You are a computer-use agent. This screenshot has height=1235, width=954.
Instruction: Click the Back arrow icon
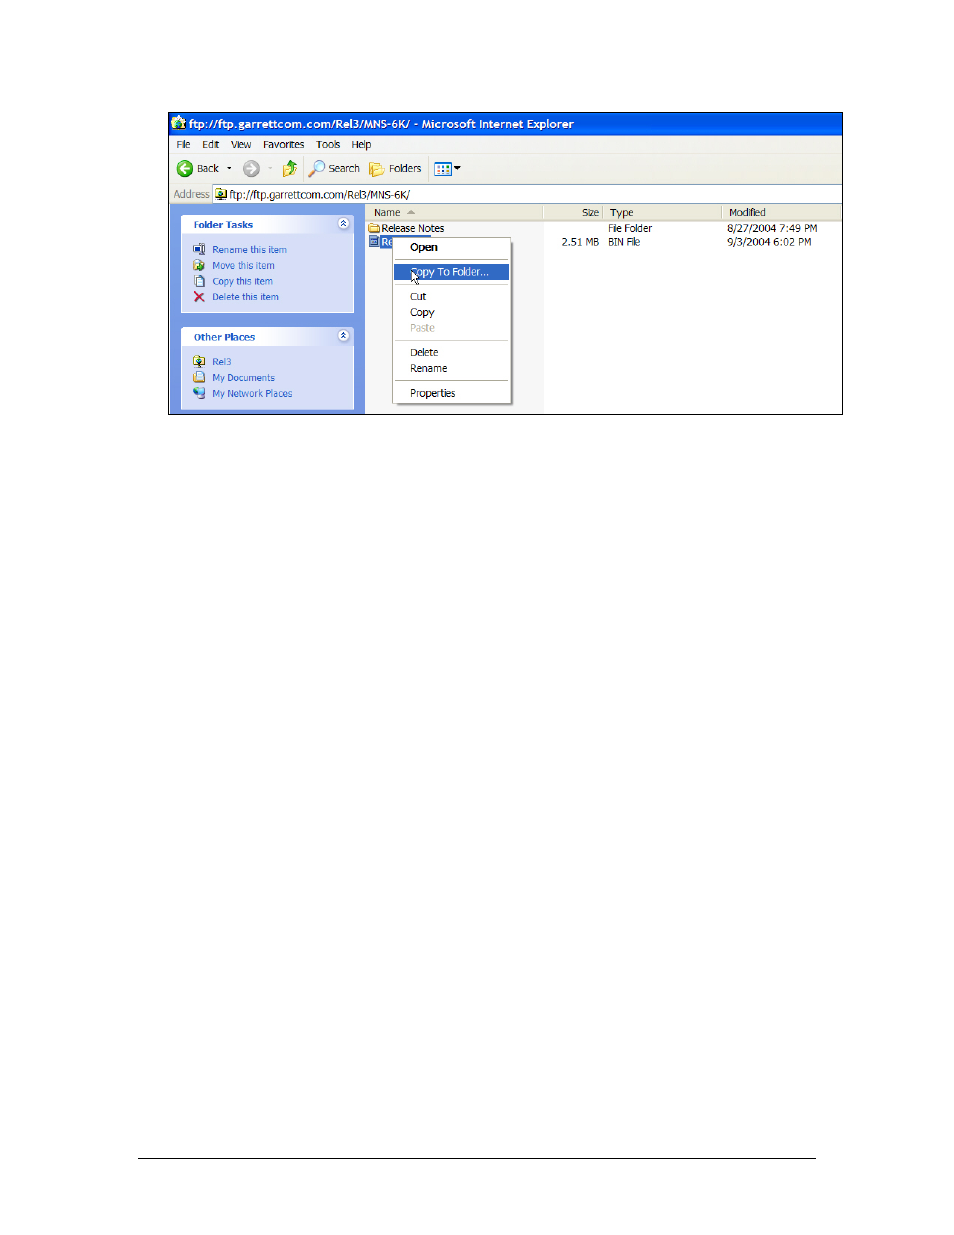(185, 169)
